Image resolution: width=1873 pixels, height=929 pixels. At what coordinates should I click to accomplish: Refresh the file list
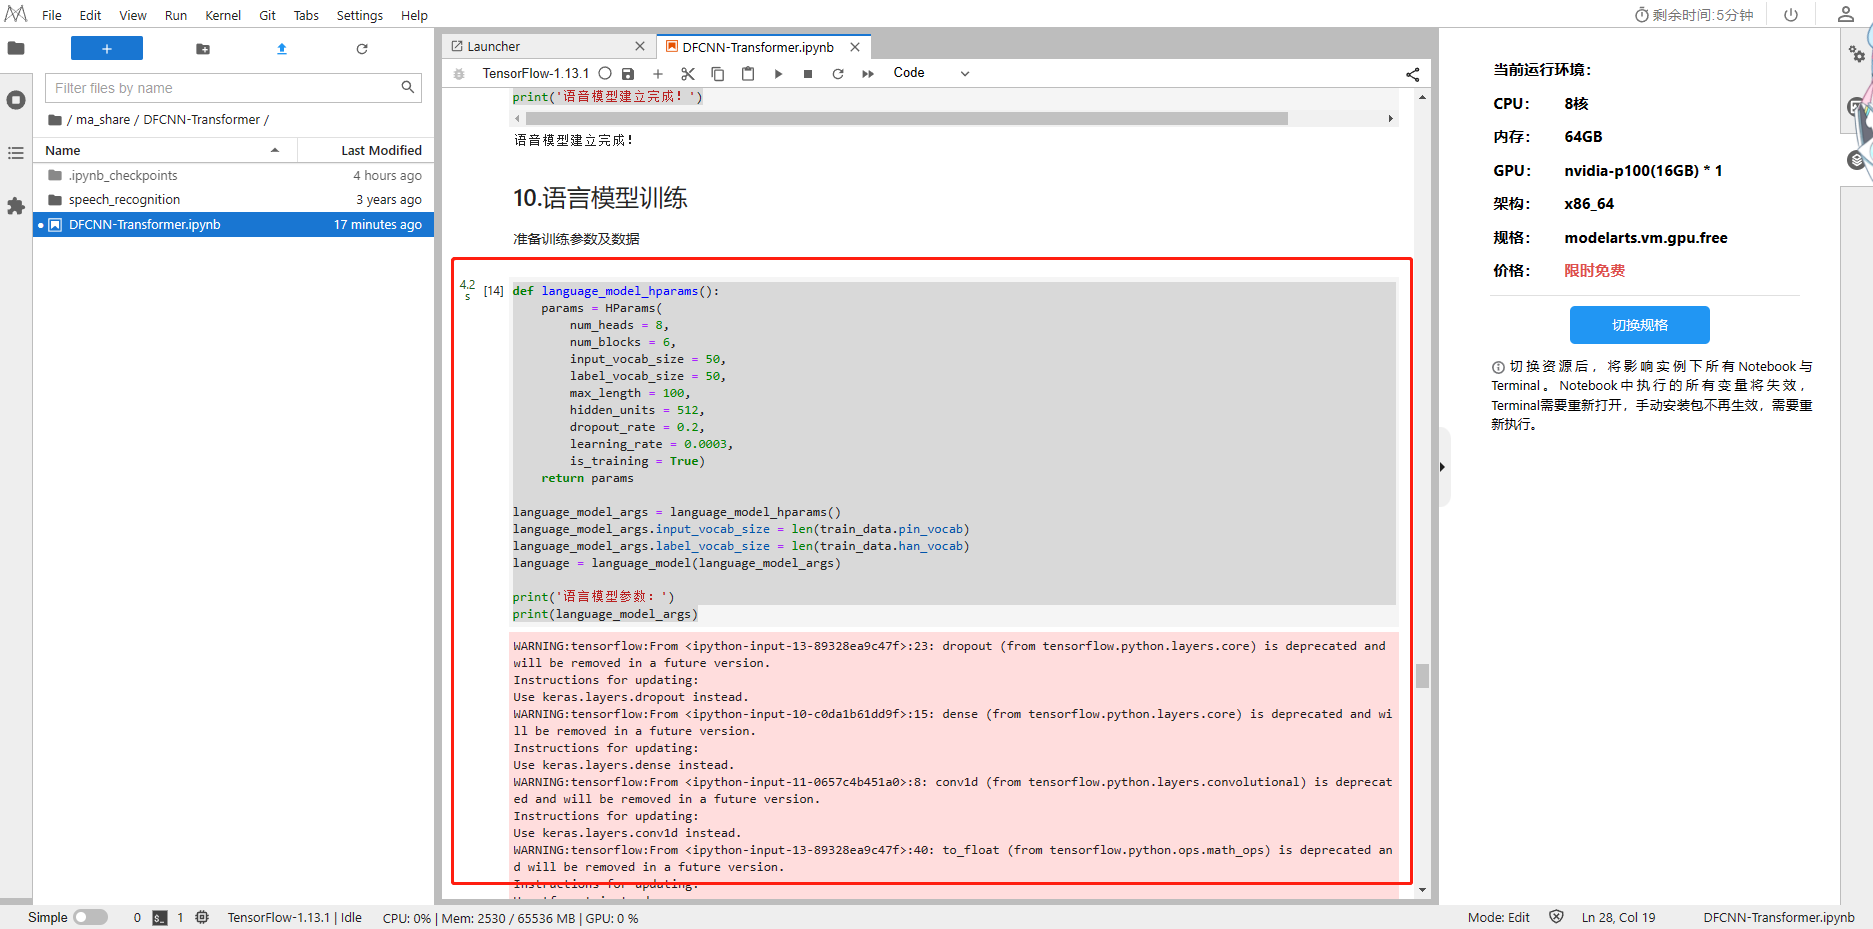362,48
